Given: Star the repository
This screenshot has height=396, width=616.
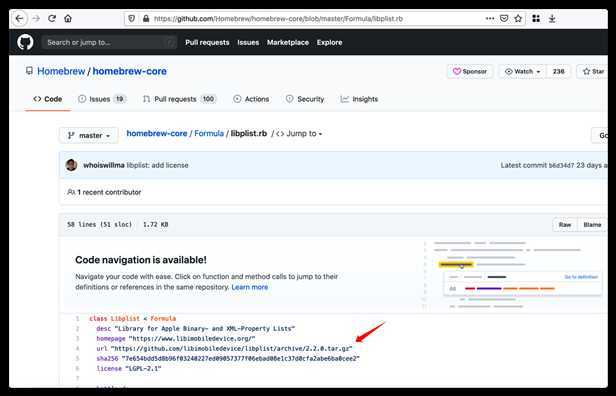Looking at the screenshot, I should (x=593, y=72).
